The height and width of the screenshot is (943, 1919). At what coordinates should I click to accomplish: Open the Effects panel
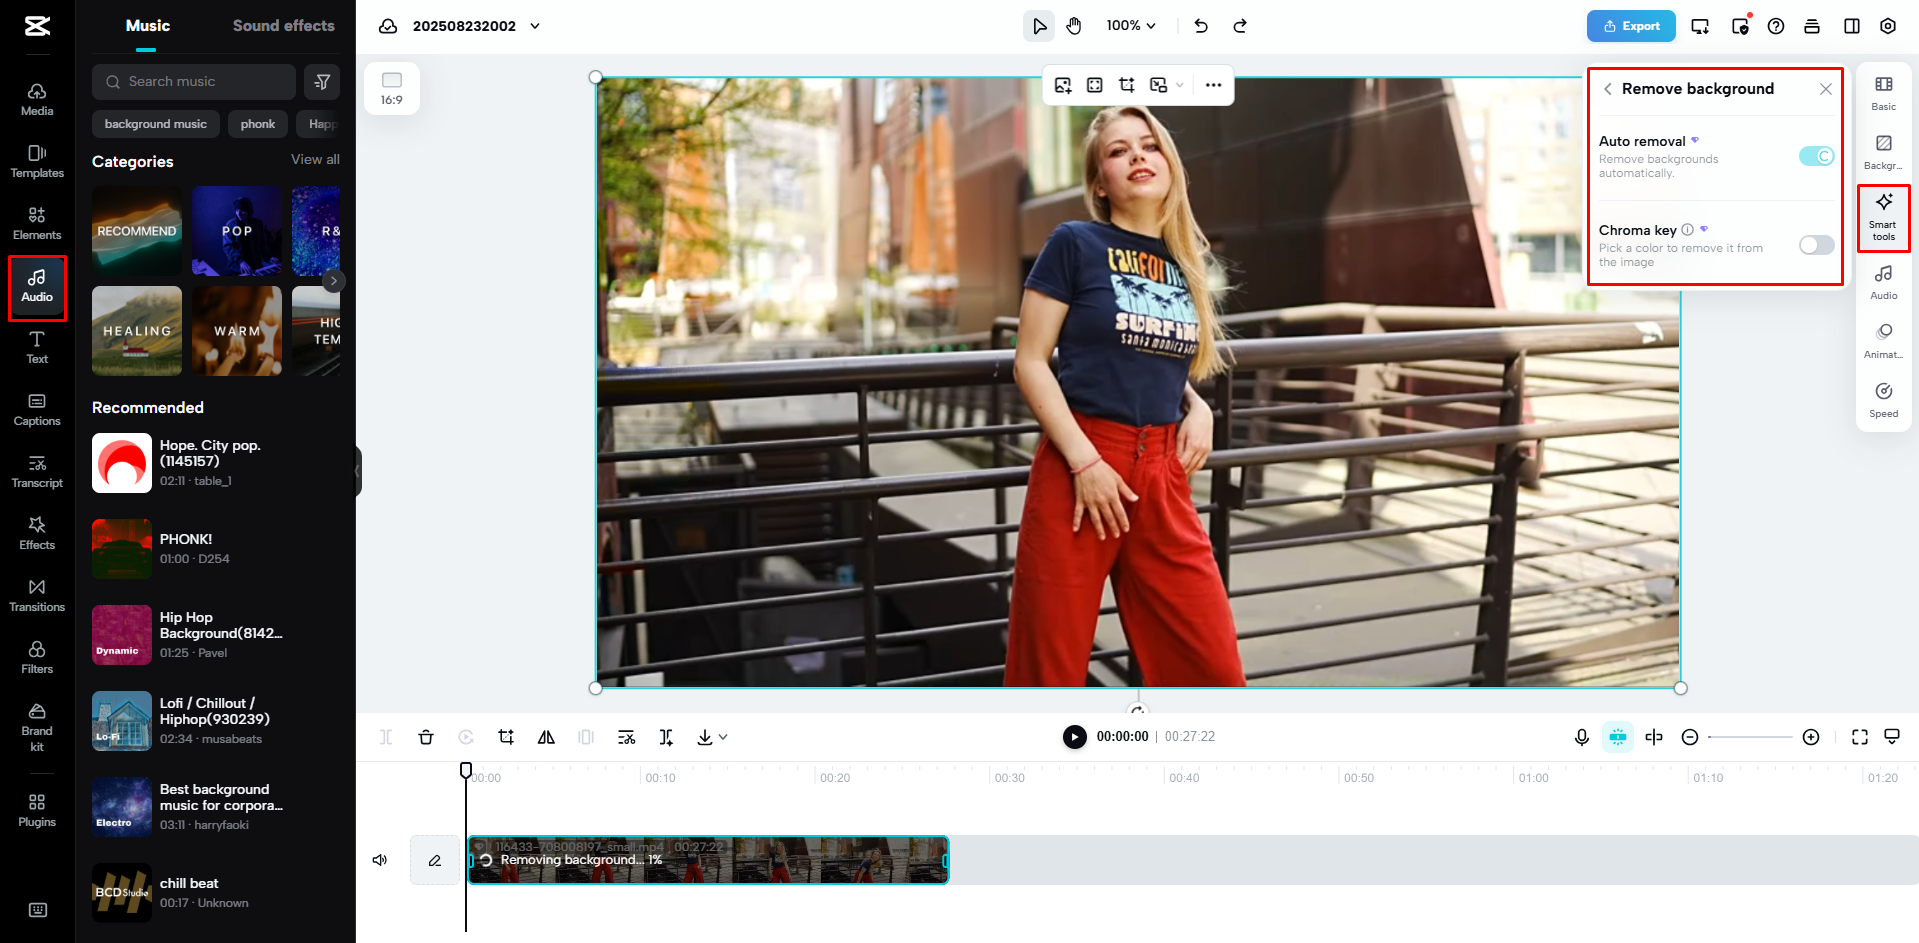[x=37, y=533]
